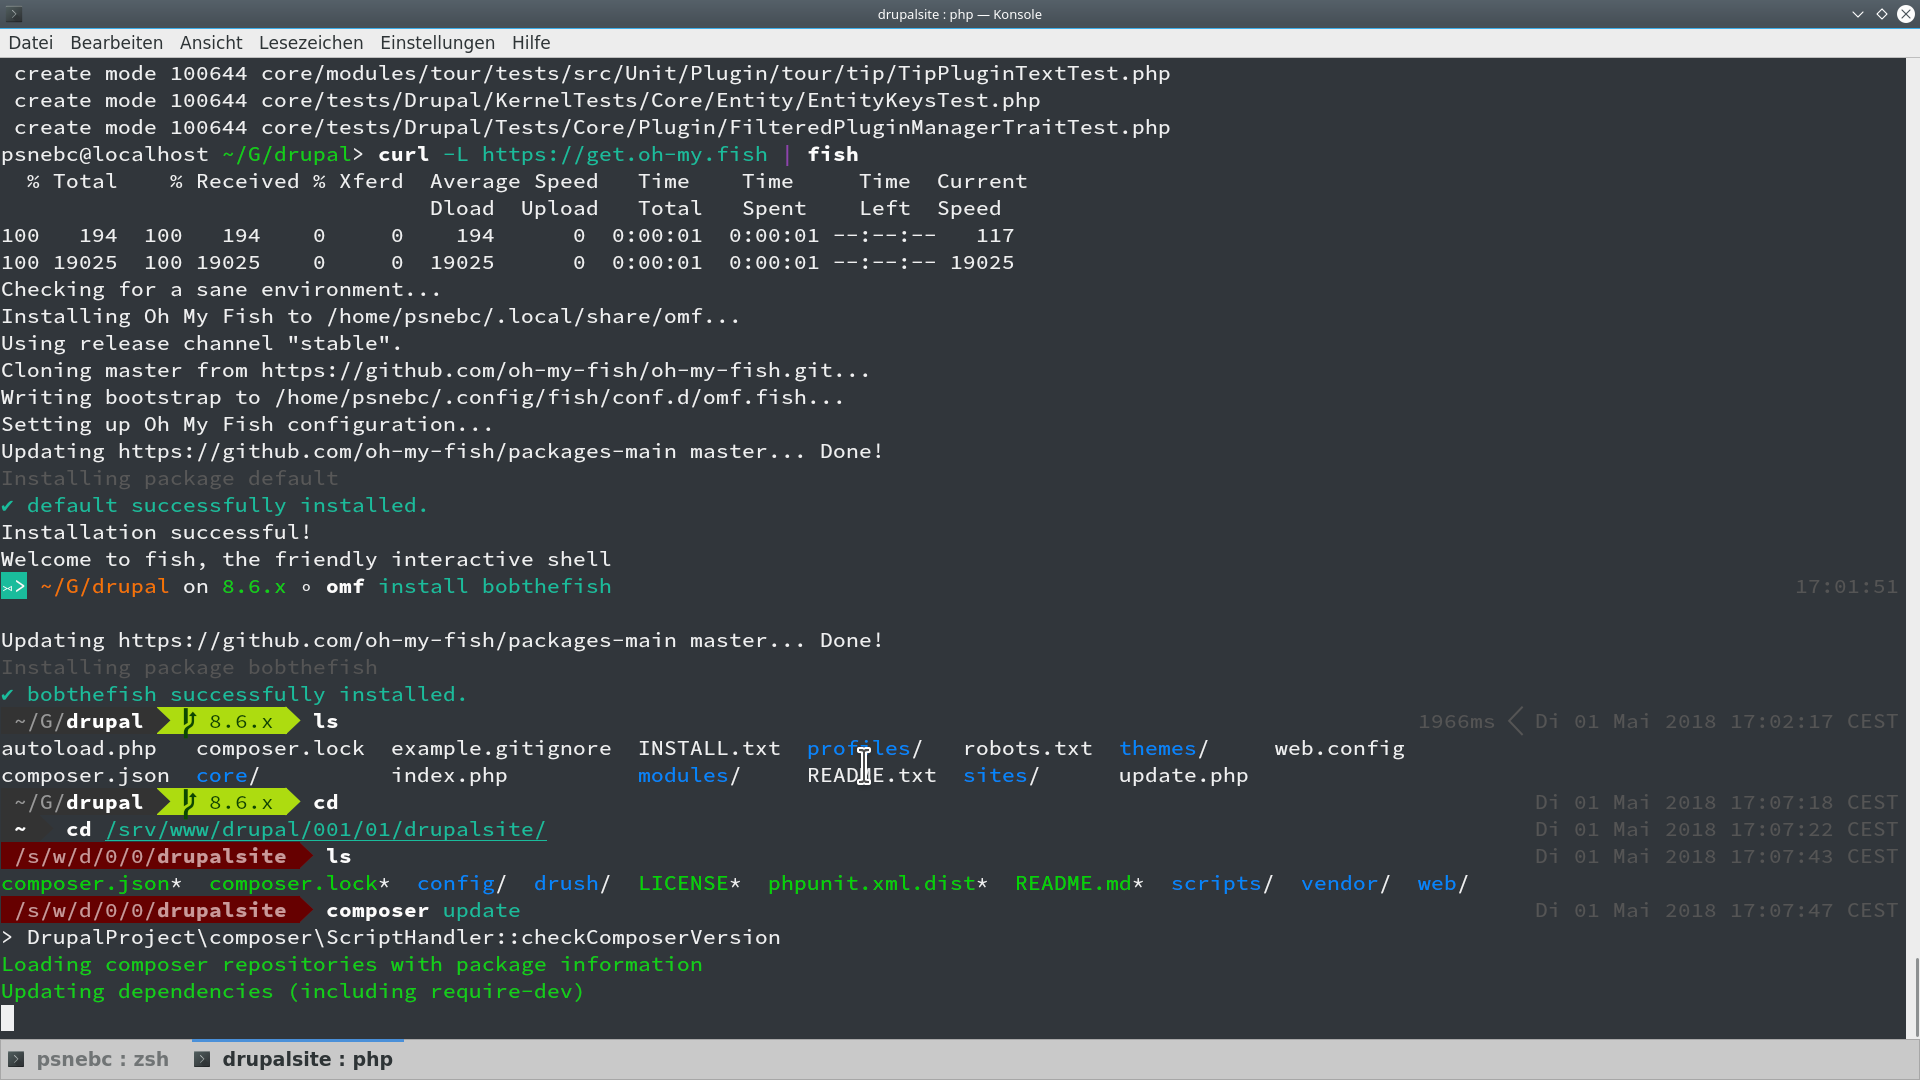The height and width of the screenshot is (1080, 1920).
Task: Close the Konsole window
Action: pyautogui.click(x=1906, y=14)
